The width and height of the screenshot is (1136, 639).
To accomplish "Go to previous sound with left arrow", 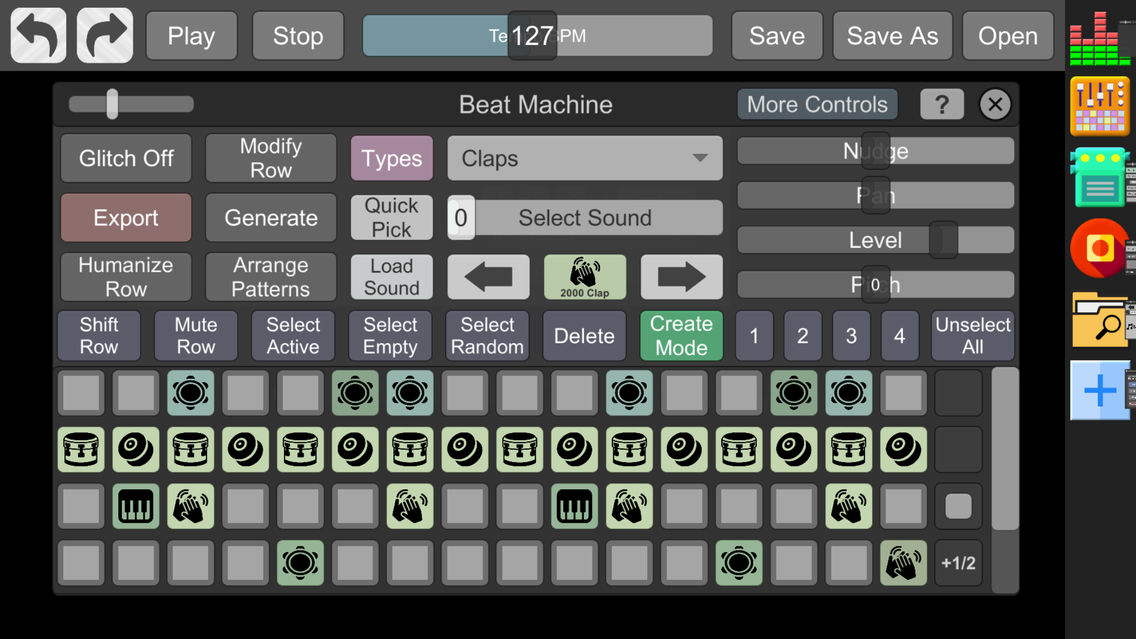I will tap(488, 277).
